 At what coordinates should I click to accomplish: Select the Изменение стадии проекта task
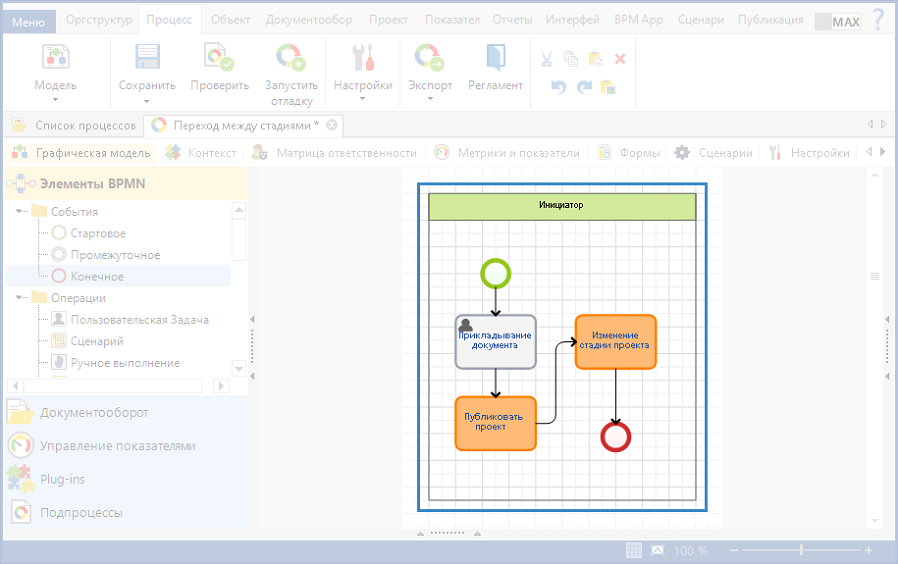pos(616,342)
